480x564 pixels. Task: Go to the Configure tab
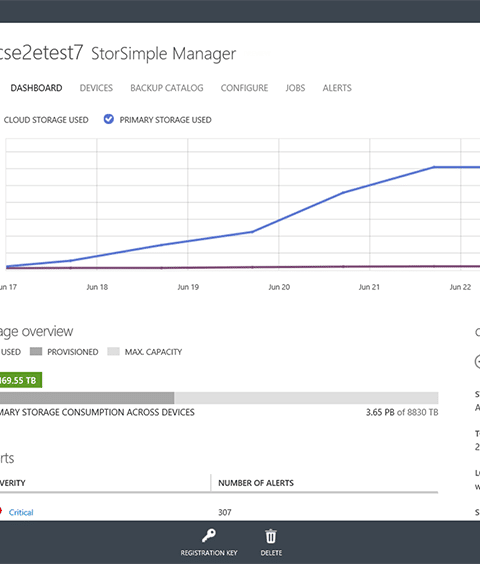pyautogui.click(x=244, y=88)
